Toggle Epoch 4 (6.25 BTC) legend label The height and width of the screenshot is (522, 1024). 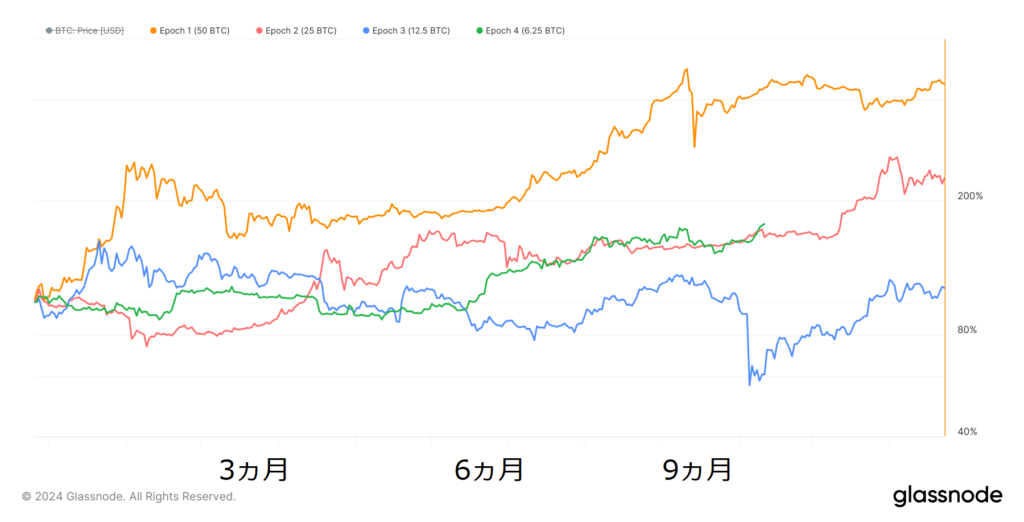(520, 31)
